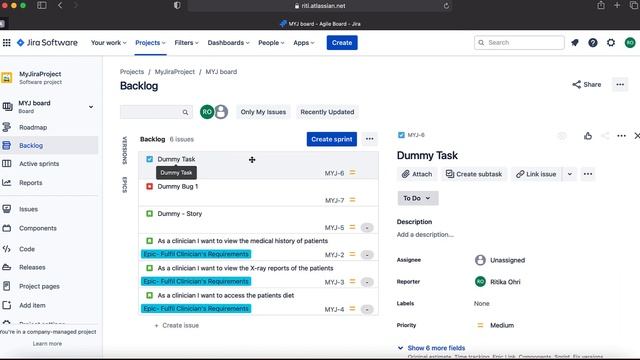The width and height of the screenshot is (640, 360).
Task: Go to Roadmap in sidebar
Action: click(33, 127)
